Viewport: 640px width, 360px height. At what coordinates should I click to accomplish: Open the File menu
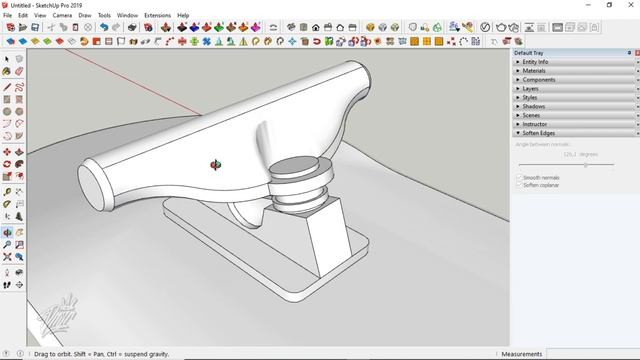[x=7, y=16]
